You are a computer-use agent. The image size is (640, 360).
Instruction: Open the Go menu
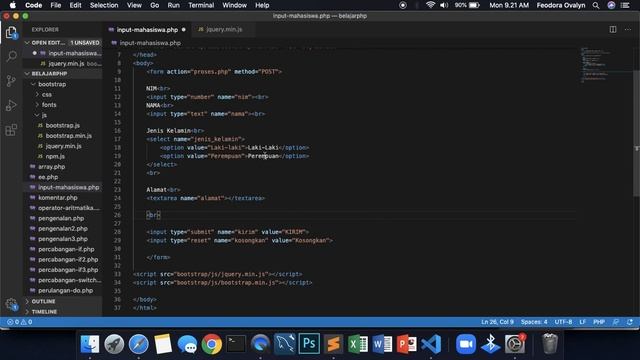(x=155, y=5)
